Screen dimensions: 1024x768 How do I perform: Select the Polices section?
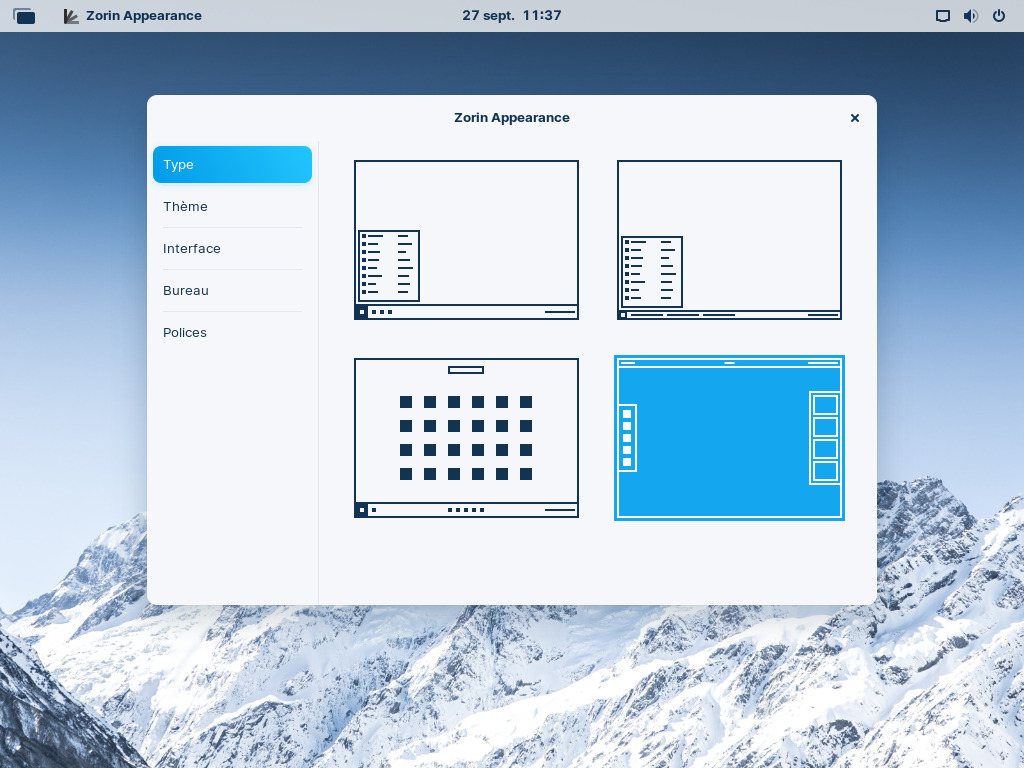coord(232,332)
